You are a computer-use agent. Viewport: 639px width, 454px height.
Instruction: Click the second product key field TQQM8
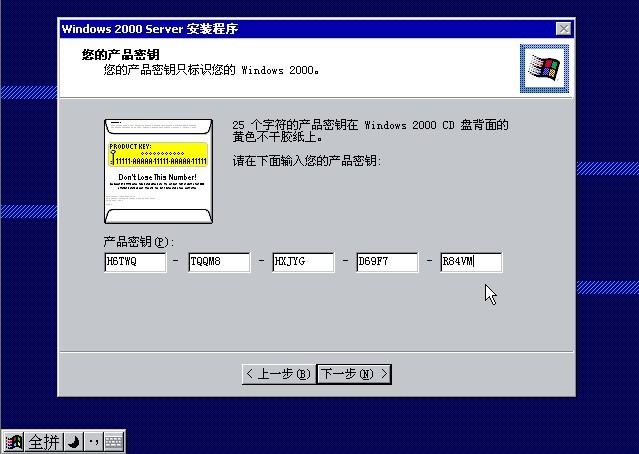coord(219,262)
